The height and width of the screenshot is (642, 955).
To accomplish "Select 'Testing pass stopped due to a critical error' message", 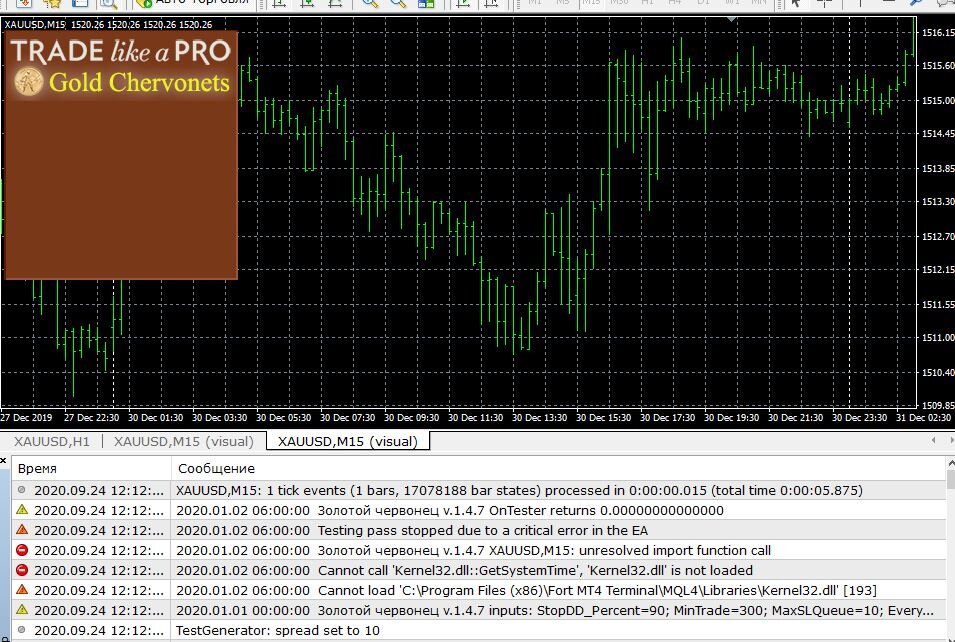I will coord(412,531).
